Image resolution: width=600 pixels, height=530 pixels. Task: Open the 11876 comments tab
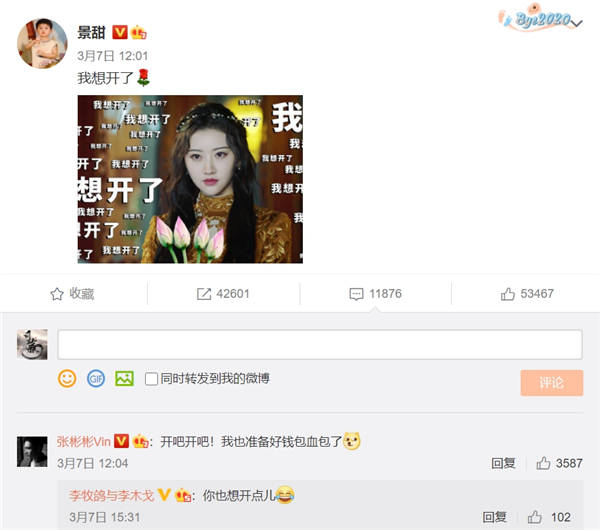[x=375, y=294]
